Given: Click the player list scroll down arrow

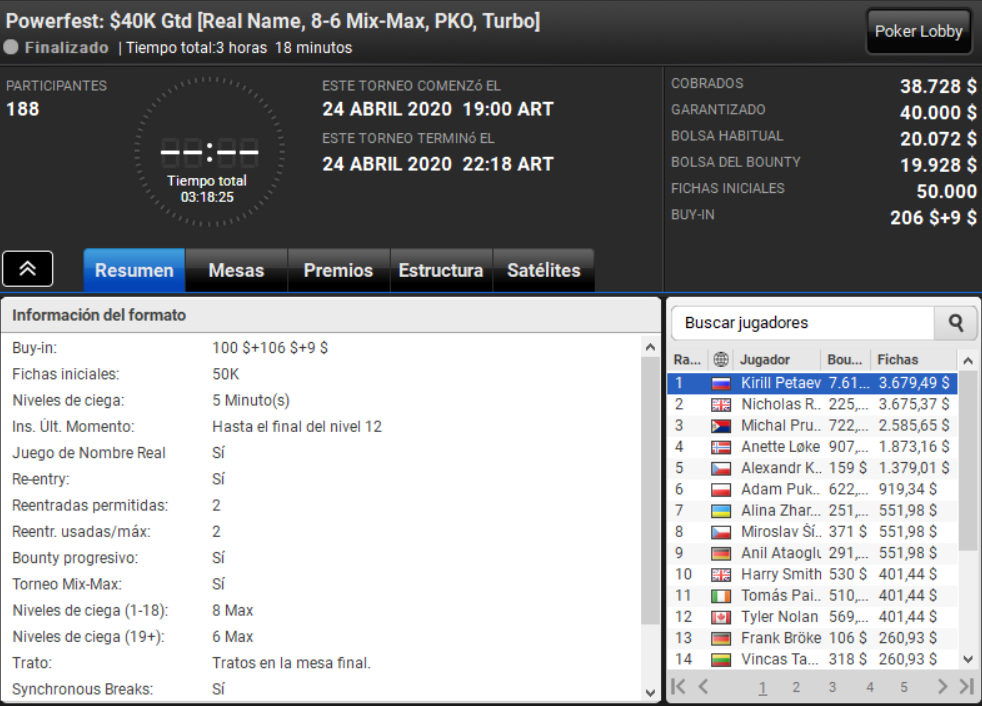Looking at the screenshot, I should coord(968,659).
